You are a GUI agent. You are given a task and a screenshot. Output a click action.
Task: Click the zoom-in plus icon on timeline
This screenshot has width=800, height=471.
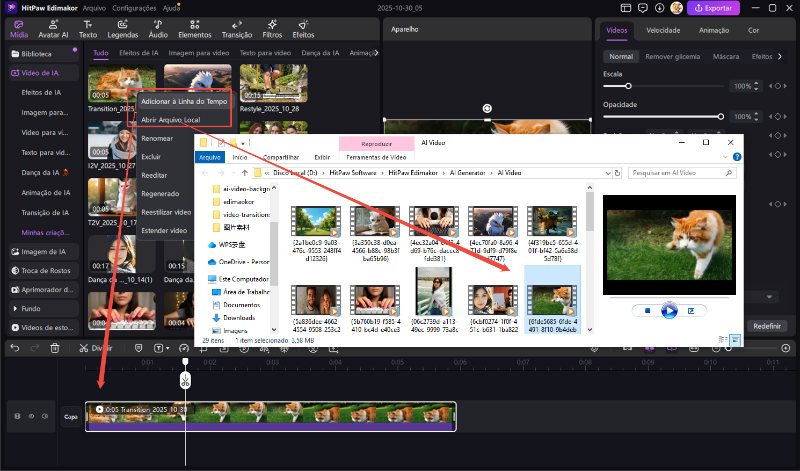[786, 348]
